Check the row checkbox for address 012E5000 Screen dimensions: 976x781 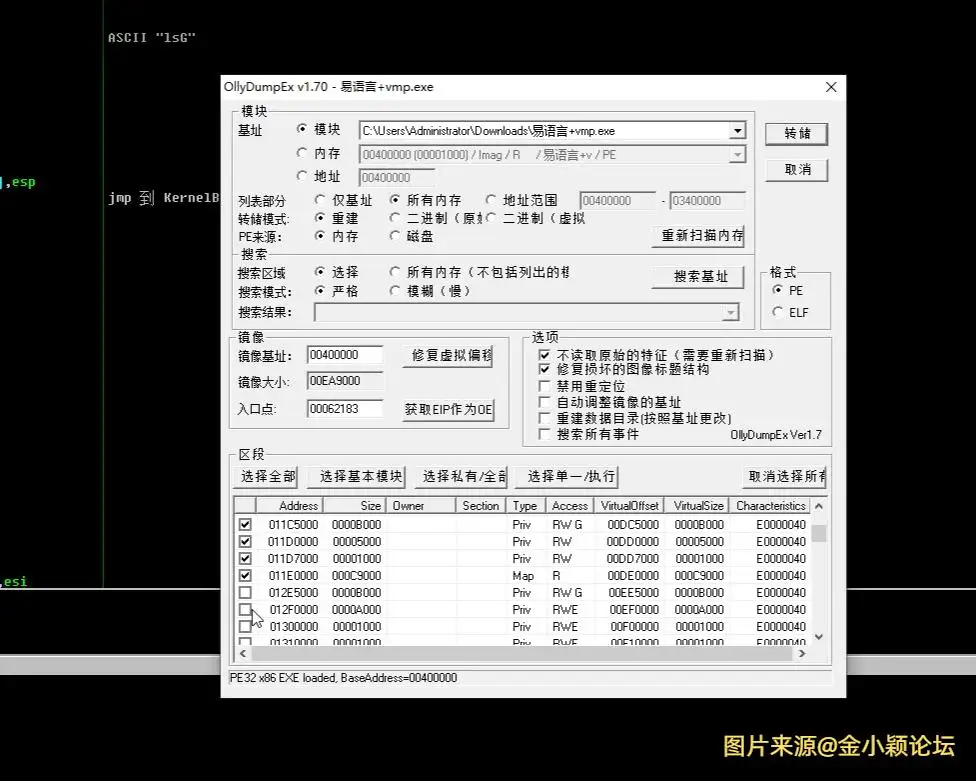click(x=245, y=592)
